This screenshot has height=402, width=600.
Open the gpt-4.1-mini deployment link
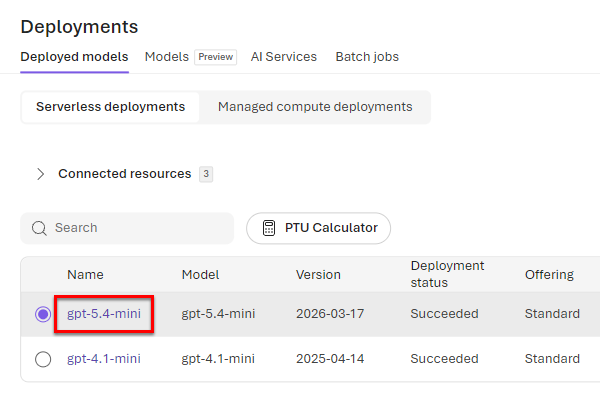(104, 359)
